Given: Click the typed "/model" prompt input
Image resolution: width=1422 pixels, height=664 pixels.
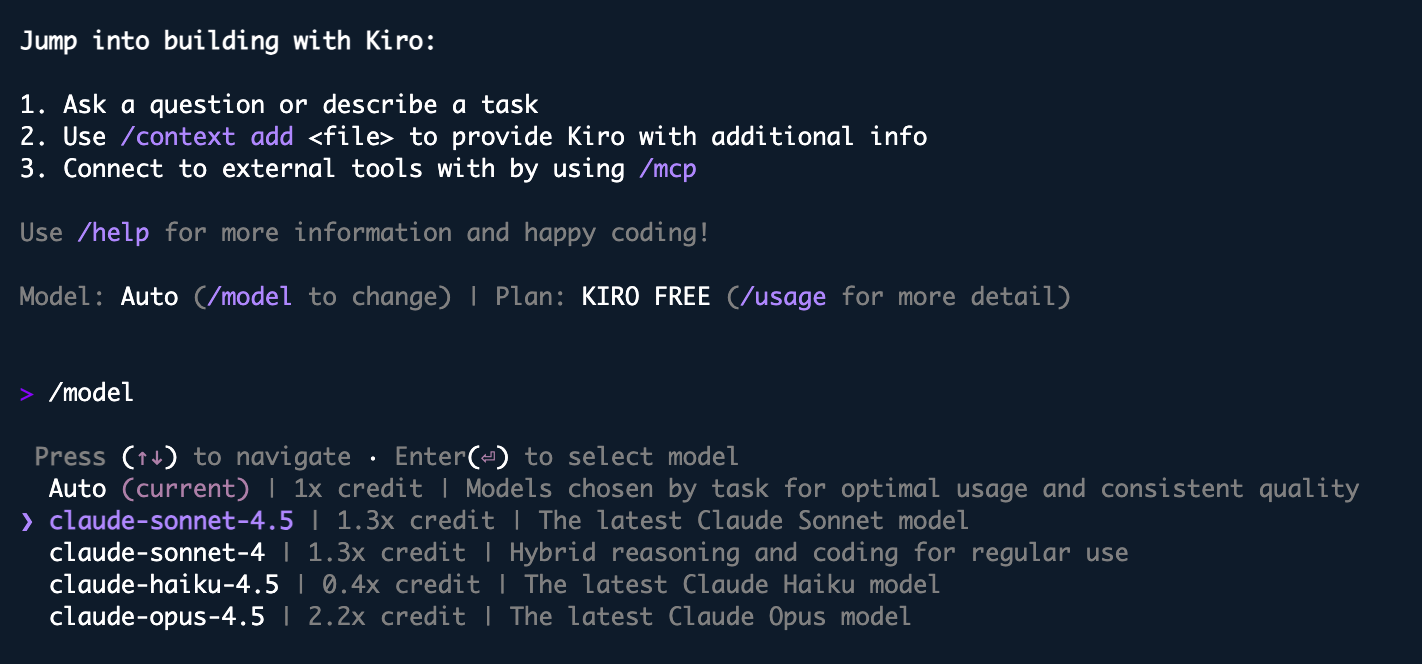Looking at the screenshot, I should click(x=91, y=393).
